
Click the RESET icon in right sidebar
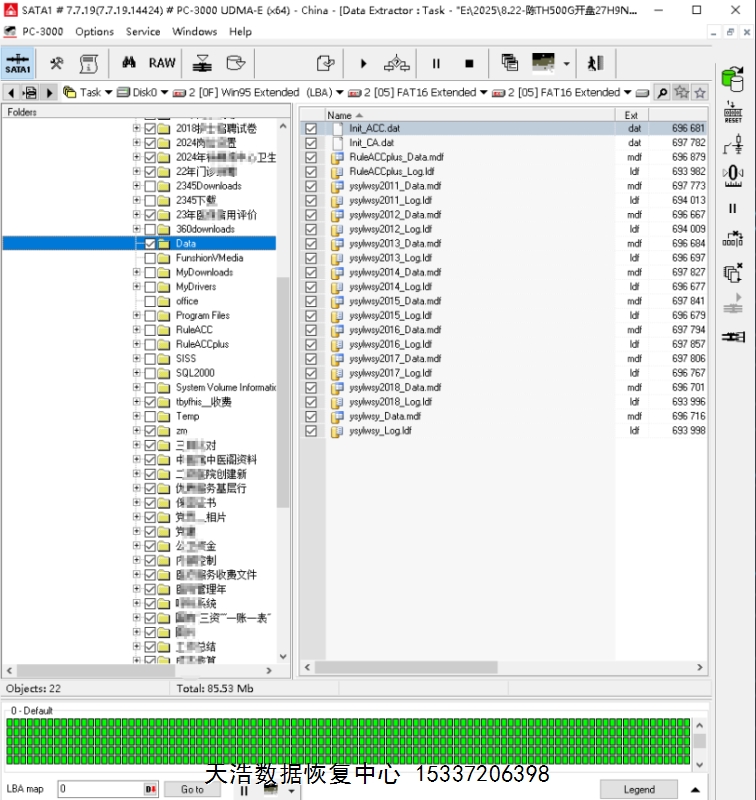tap(733, 112)
